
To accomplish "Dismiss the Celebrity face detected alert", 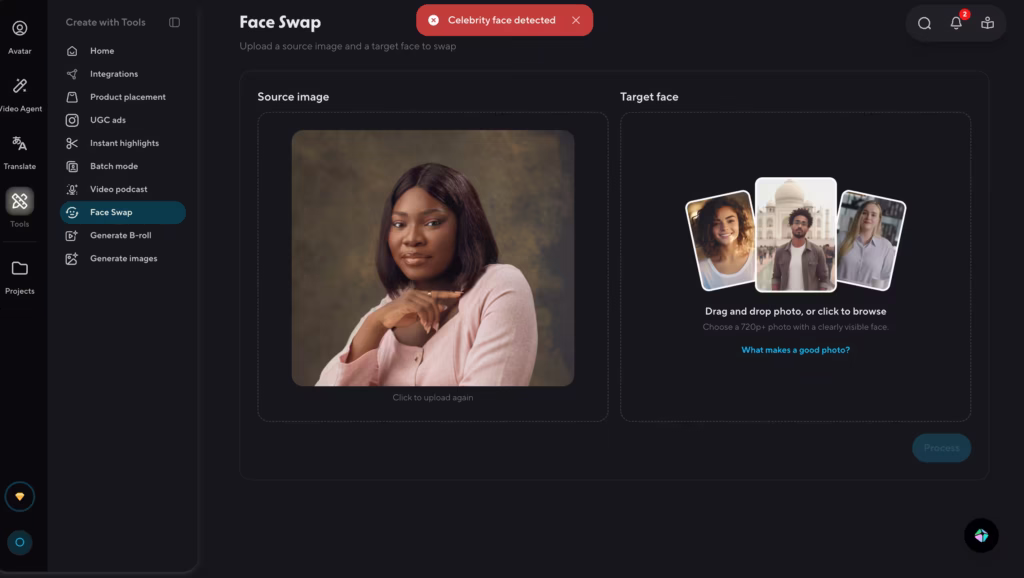I will click(576, 20).
